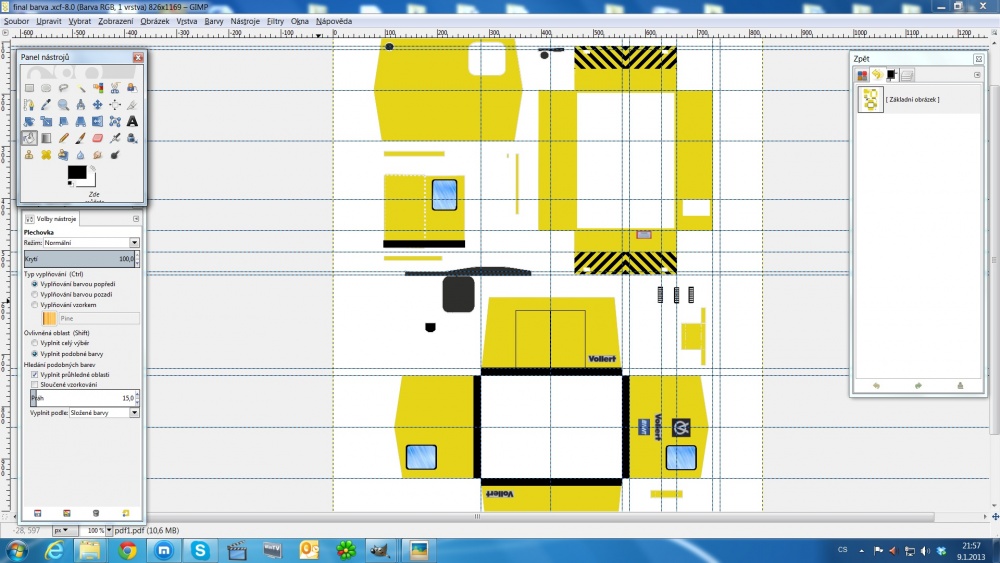1000x563 pixels.
Task: Select the Ink tool
Action: 132,138
